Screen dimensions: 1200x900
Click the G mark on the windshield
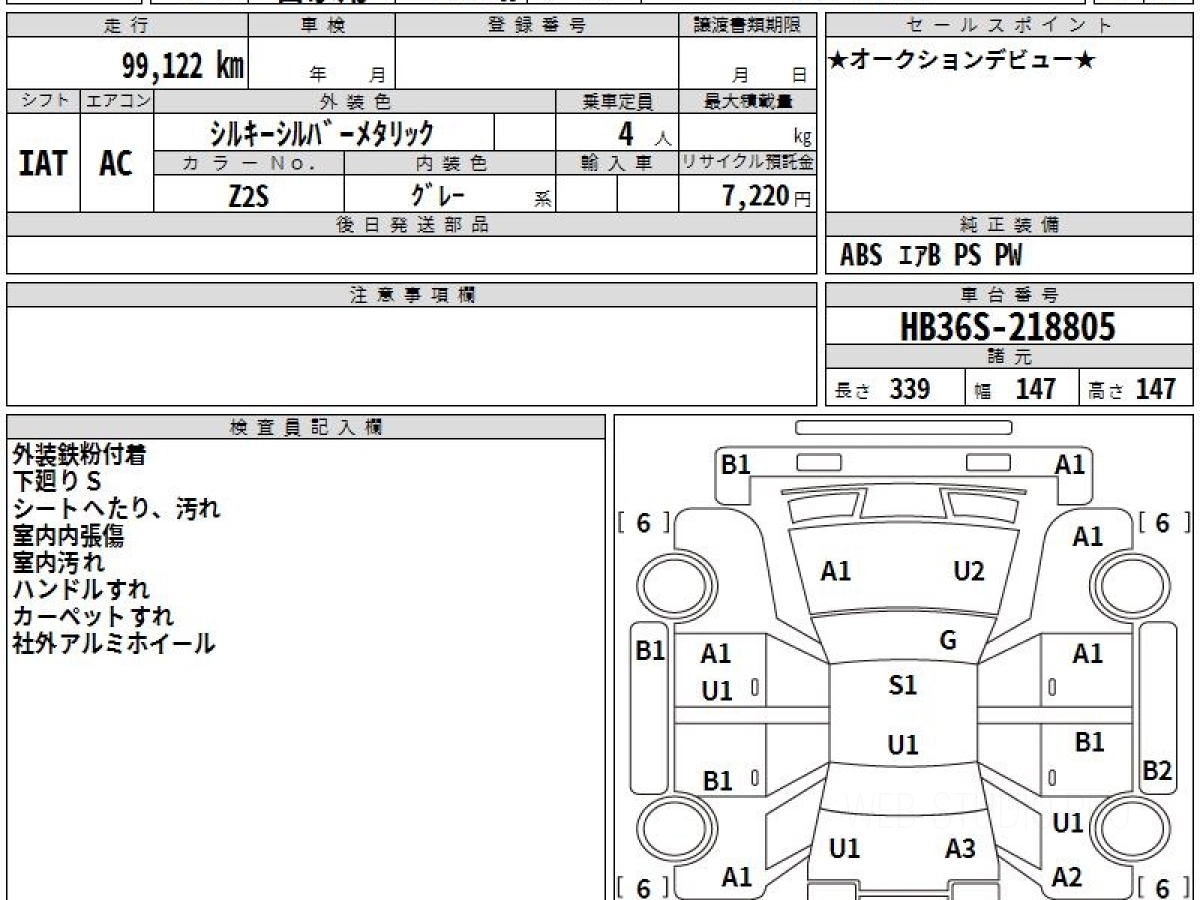tap(948, 641)
